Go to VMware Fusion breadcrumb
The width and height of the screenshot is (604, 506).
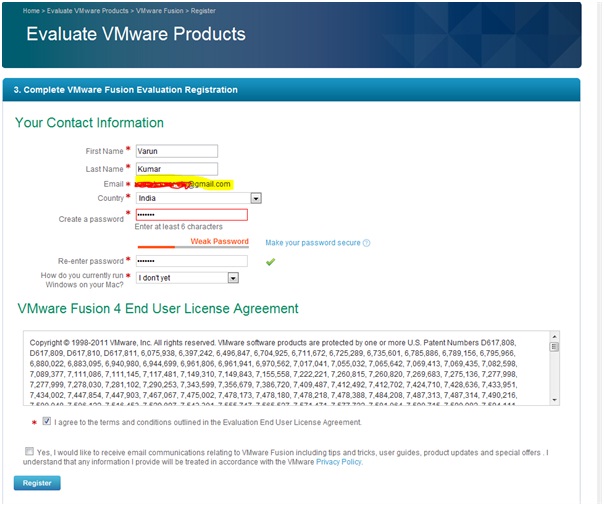[159, 11]
